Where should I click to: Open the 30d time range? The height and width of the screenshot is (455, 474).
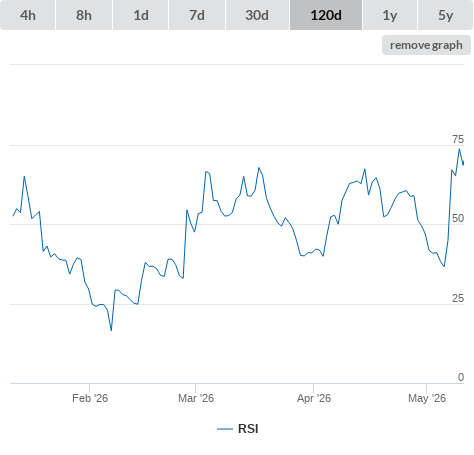tap(257, 15)
